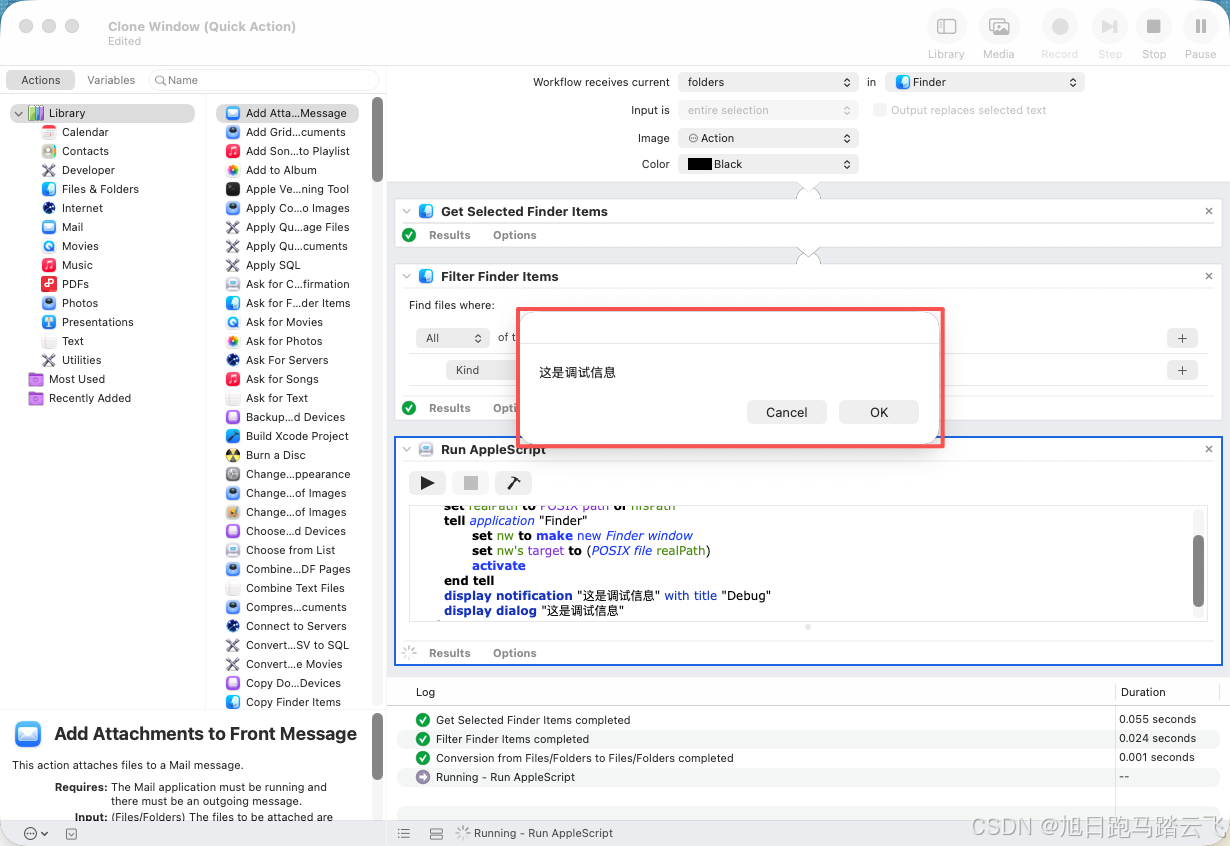
Task: Collapse Filter Finder Items action
Action: point(407,276)
